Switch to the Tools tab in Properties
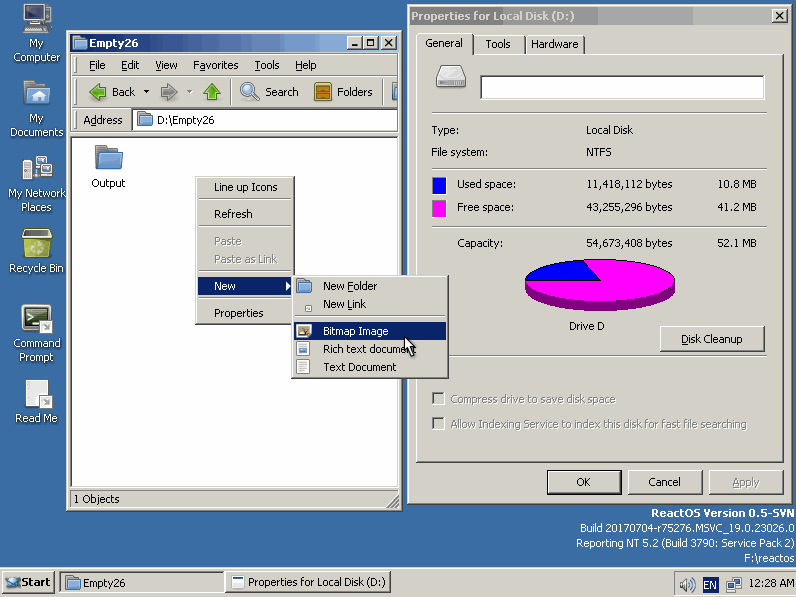This screenshot has height=597, width=796. tap(498, 44)
